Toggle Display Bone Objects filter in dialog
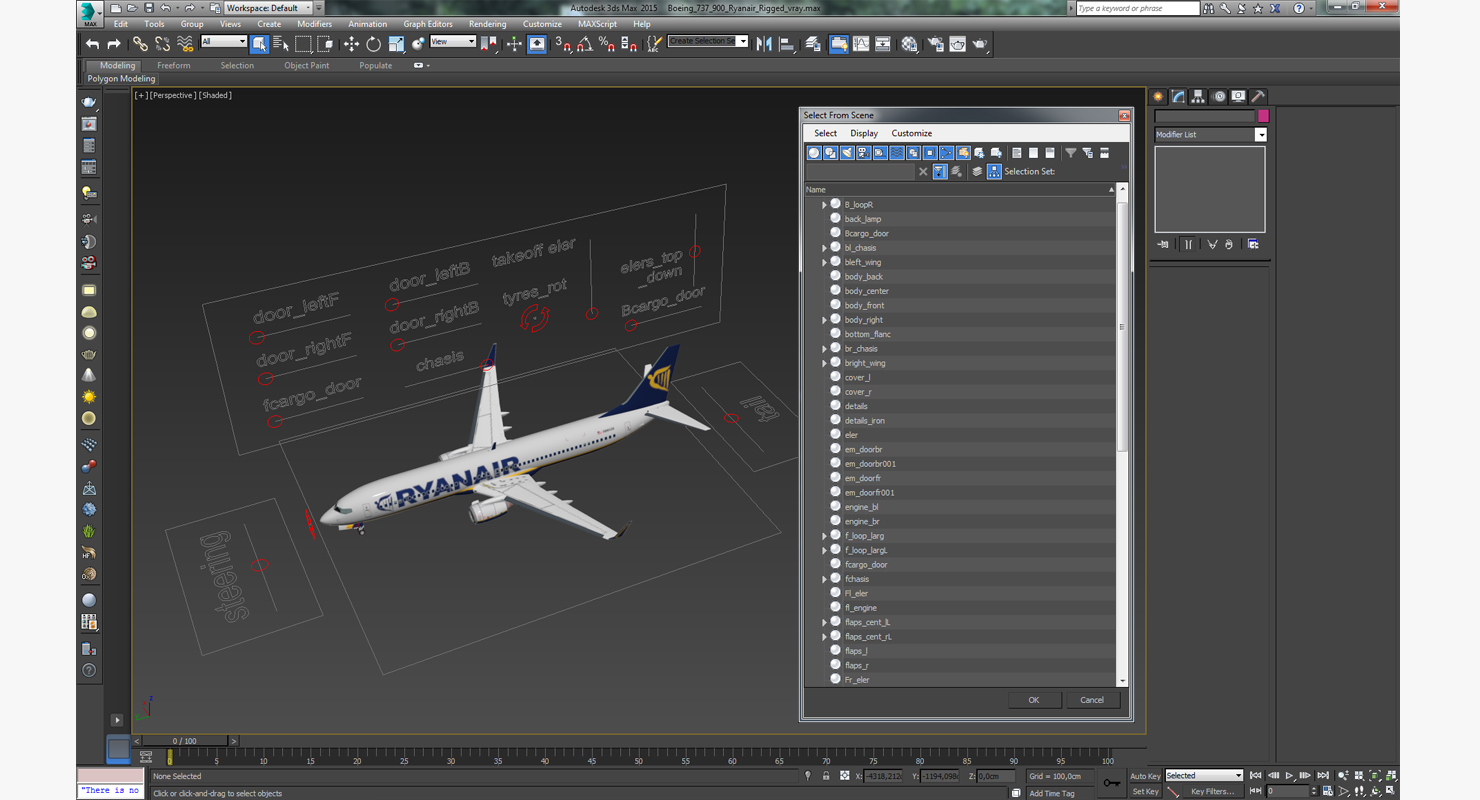This screenshot has height=800, width=1480. (x=946, y=153)
